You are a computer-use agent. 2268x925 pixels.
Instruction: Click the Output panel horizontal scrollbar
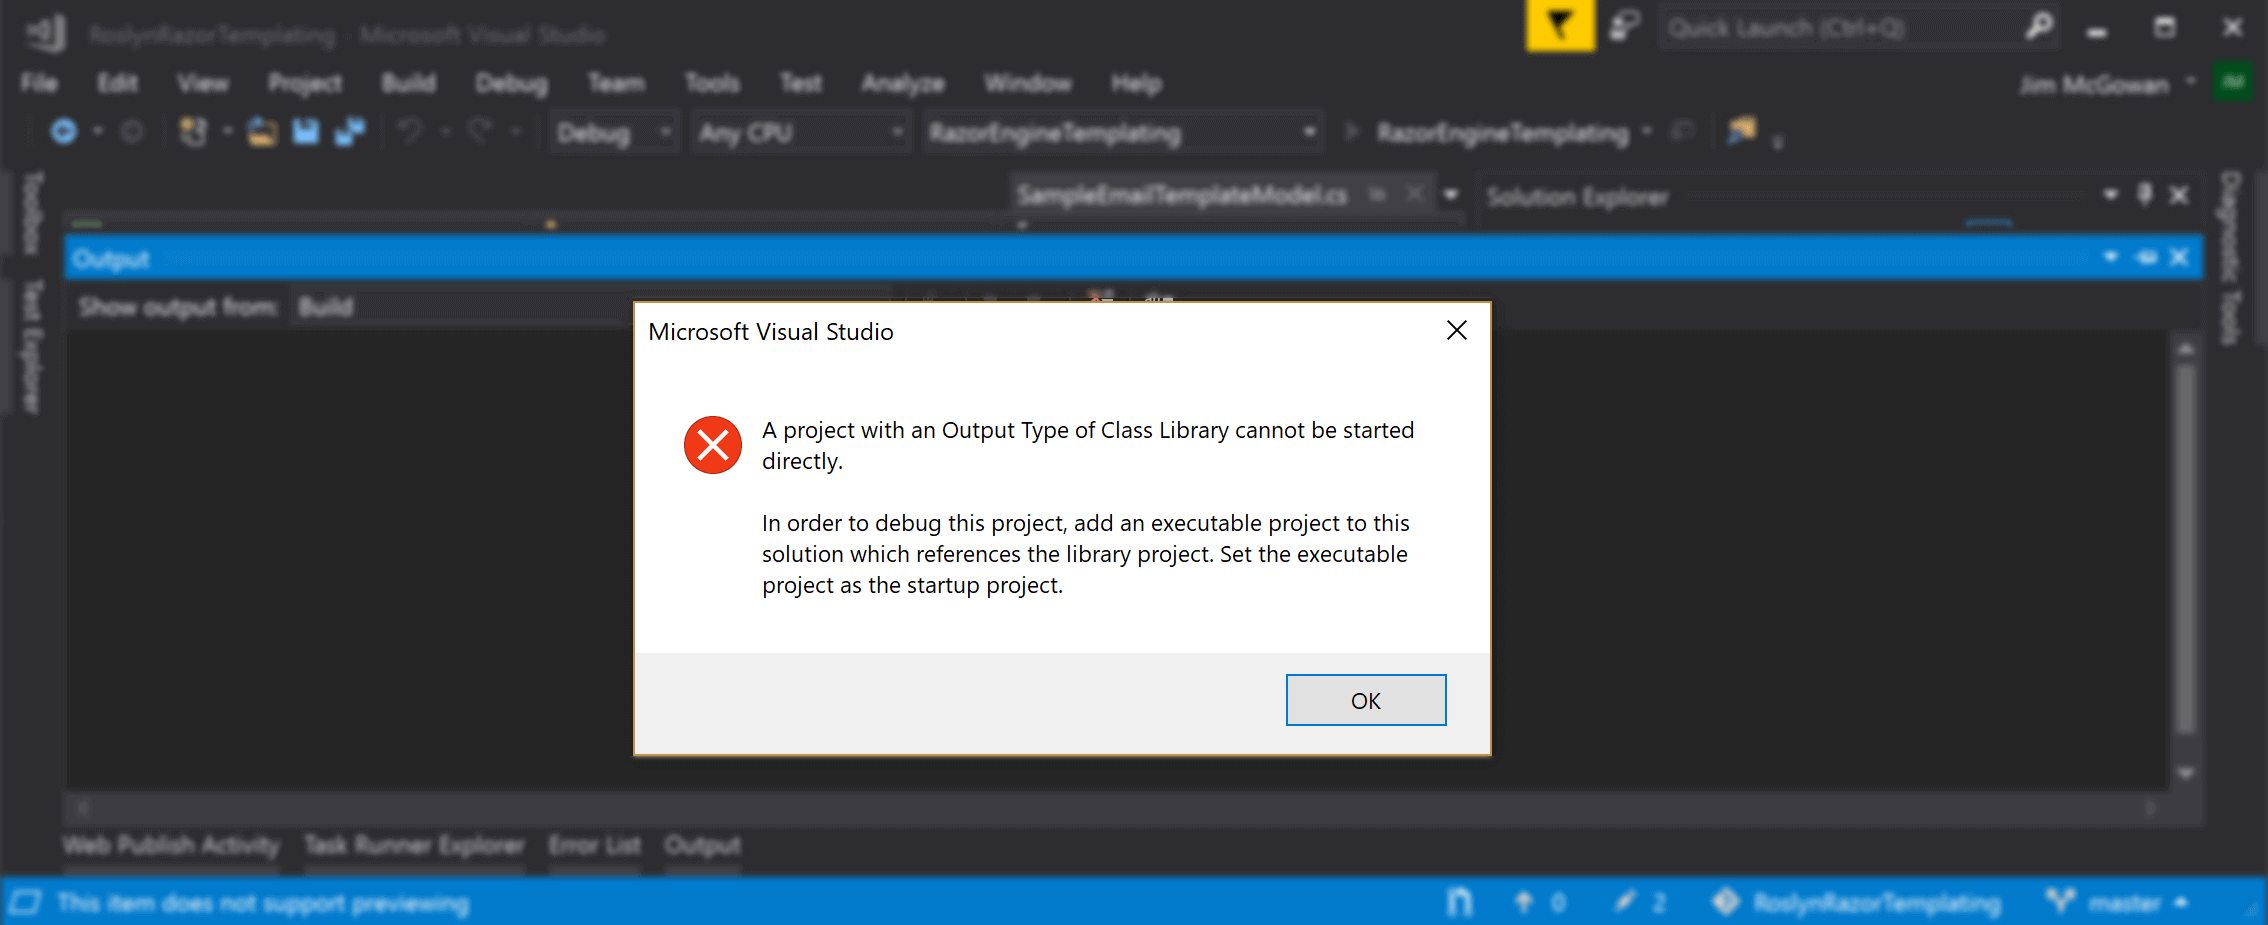point(1115,808)
